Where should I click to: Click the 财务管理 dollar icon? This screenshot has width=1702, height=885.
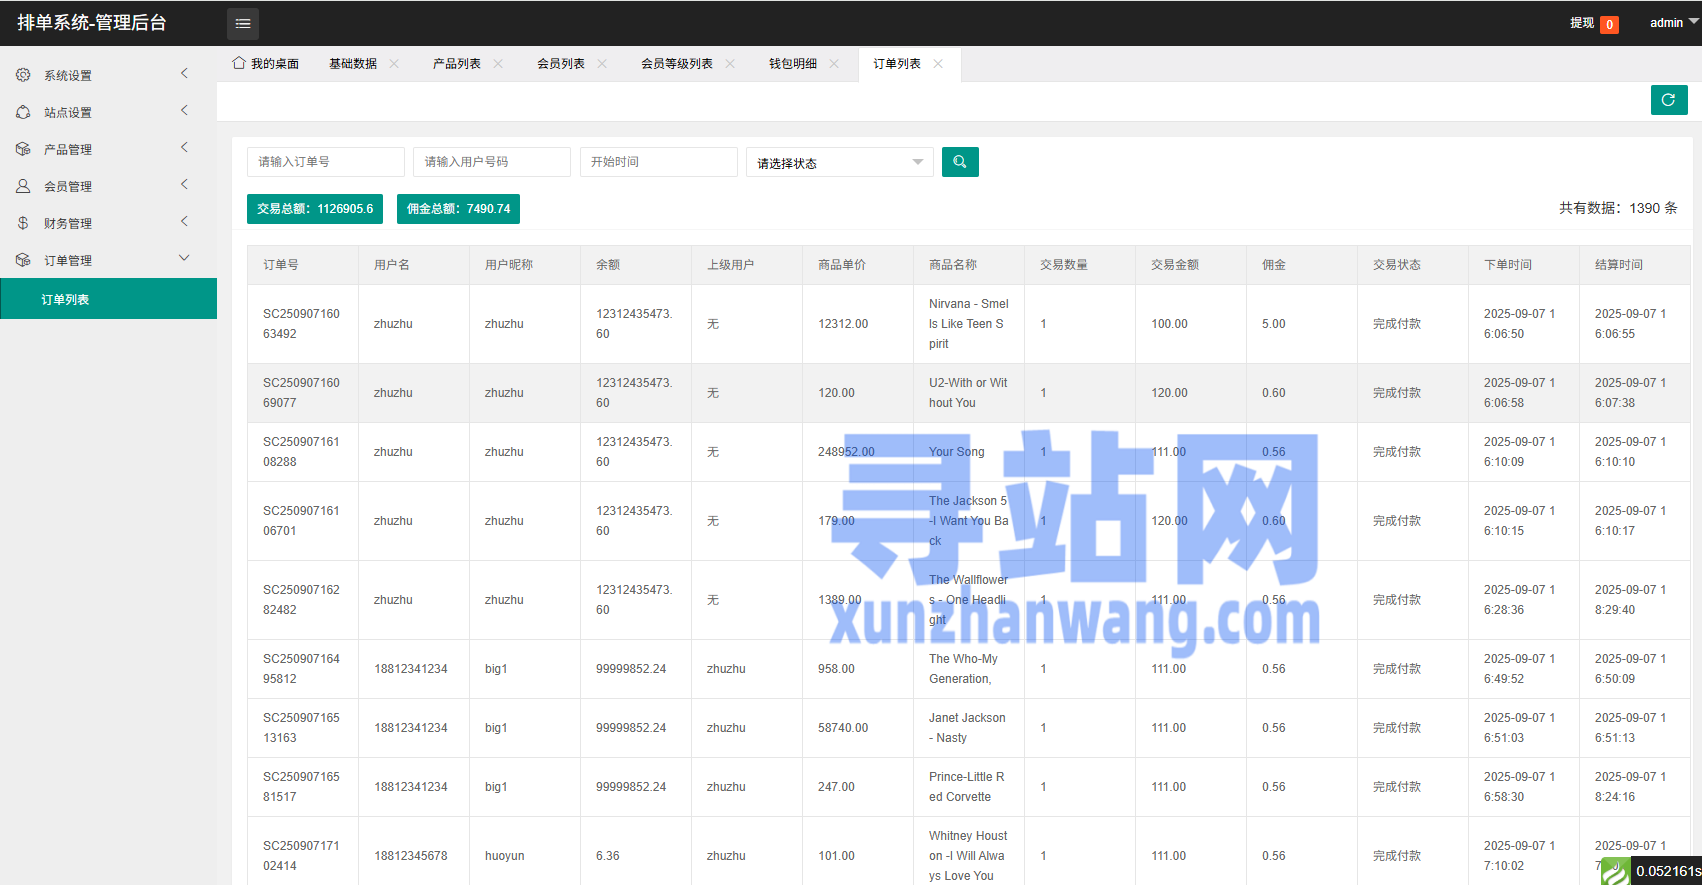23,223
